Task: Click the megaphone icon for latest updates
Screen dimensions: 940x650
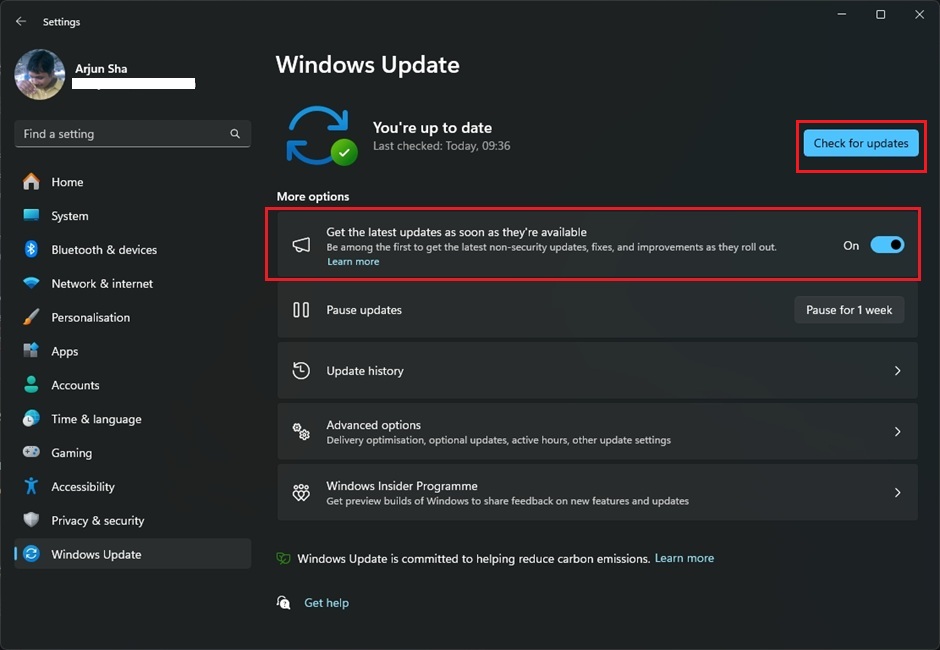Action: (x=301, y=245)
